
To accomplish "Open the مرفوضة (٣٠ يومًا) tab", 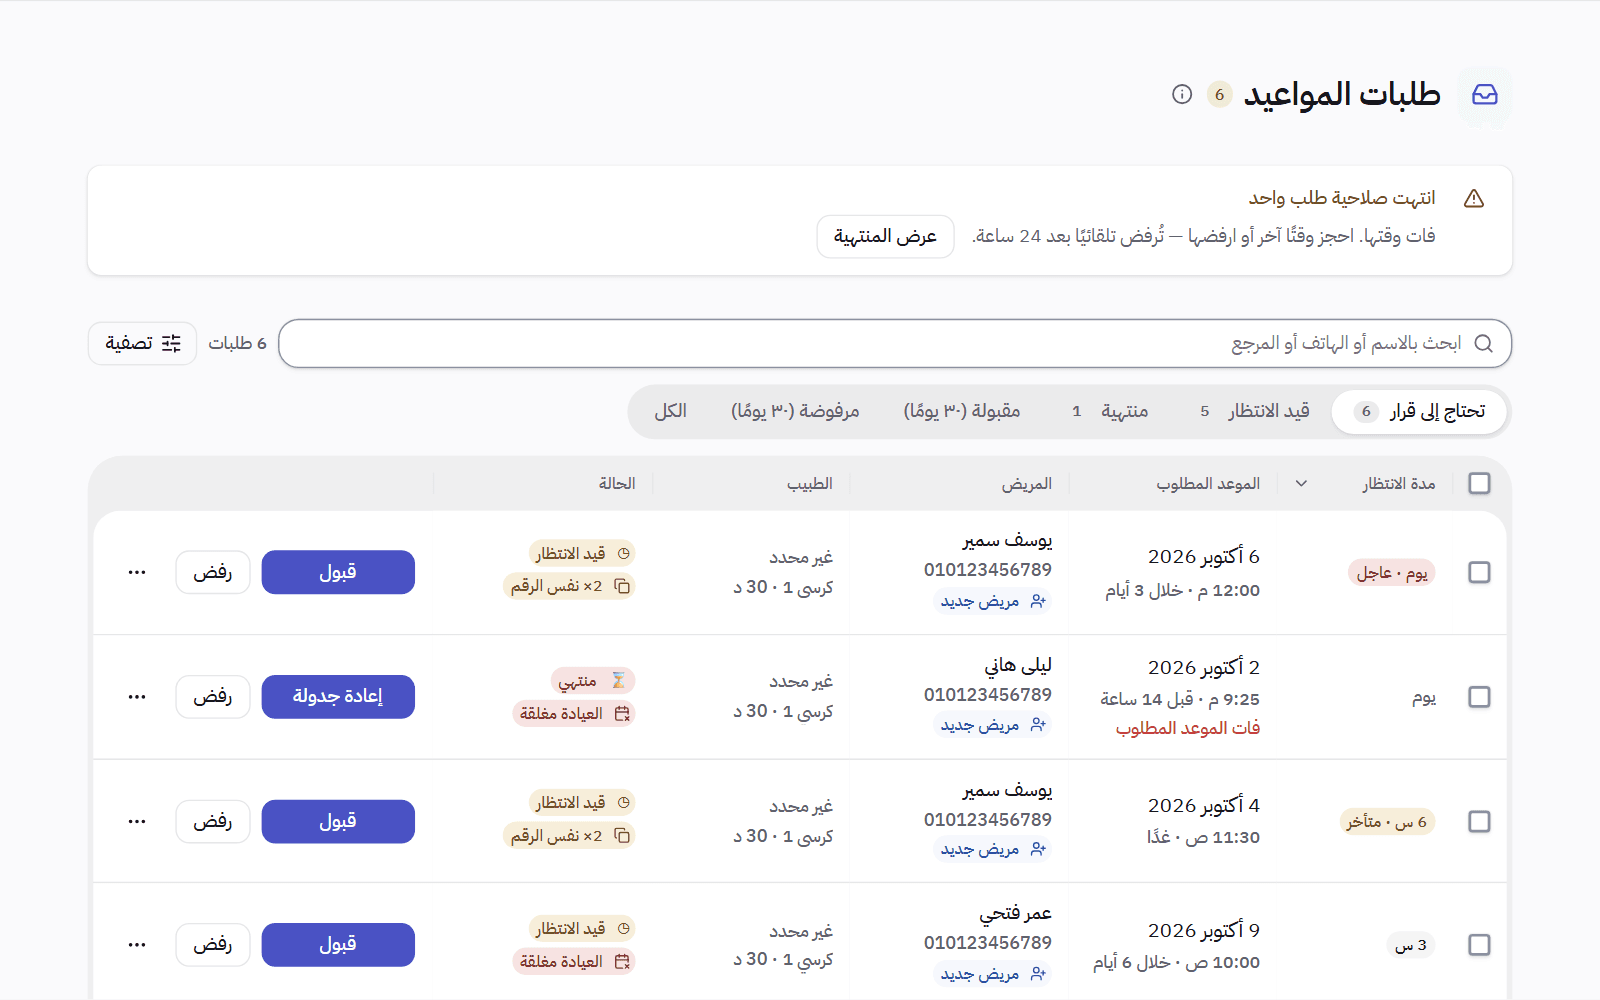I will [796, 411].
